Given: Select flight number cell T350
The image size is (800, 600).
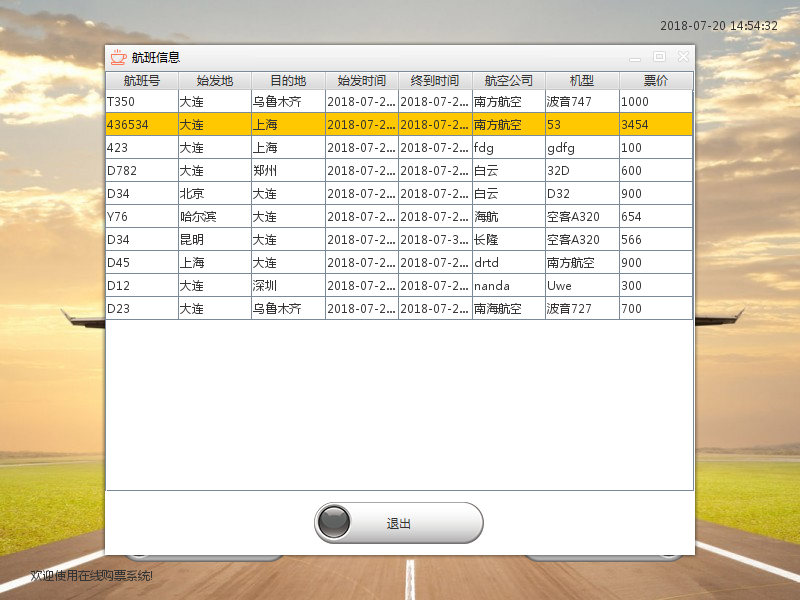Looking at the screenshot, I should tap(142, 102).
